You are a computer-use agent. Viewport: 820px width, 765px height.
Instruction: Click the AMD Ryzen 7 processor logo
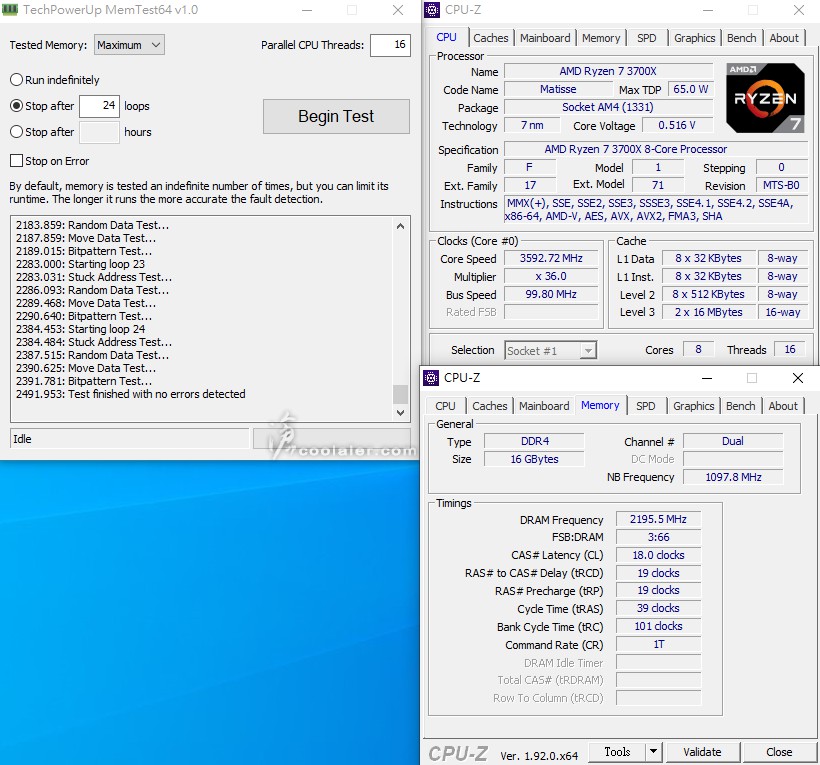pyautogui.click(x=765, y=98)
